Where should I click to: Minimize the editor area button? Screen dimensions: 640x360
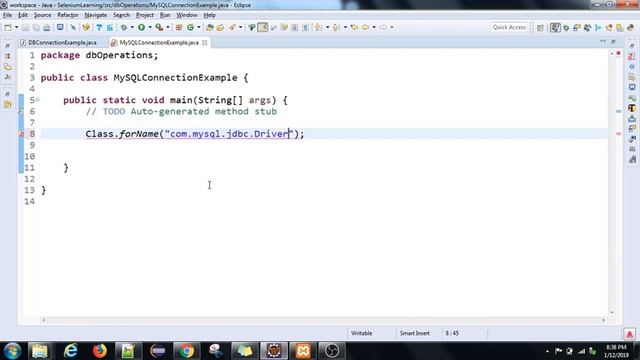[x=603, y=42]
